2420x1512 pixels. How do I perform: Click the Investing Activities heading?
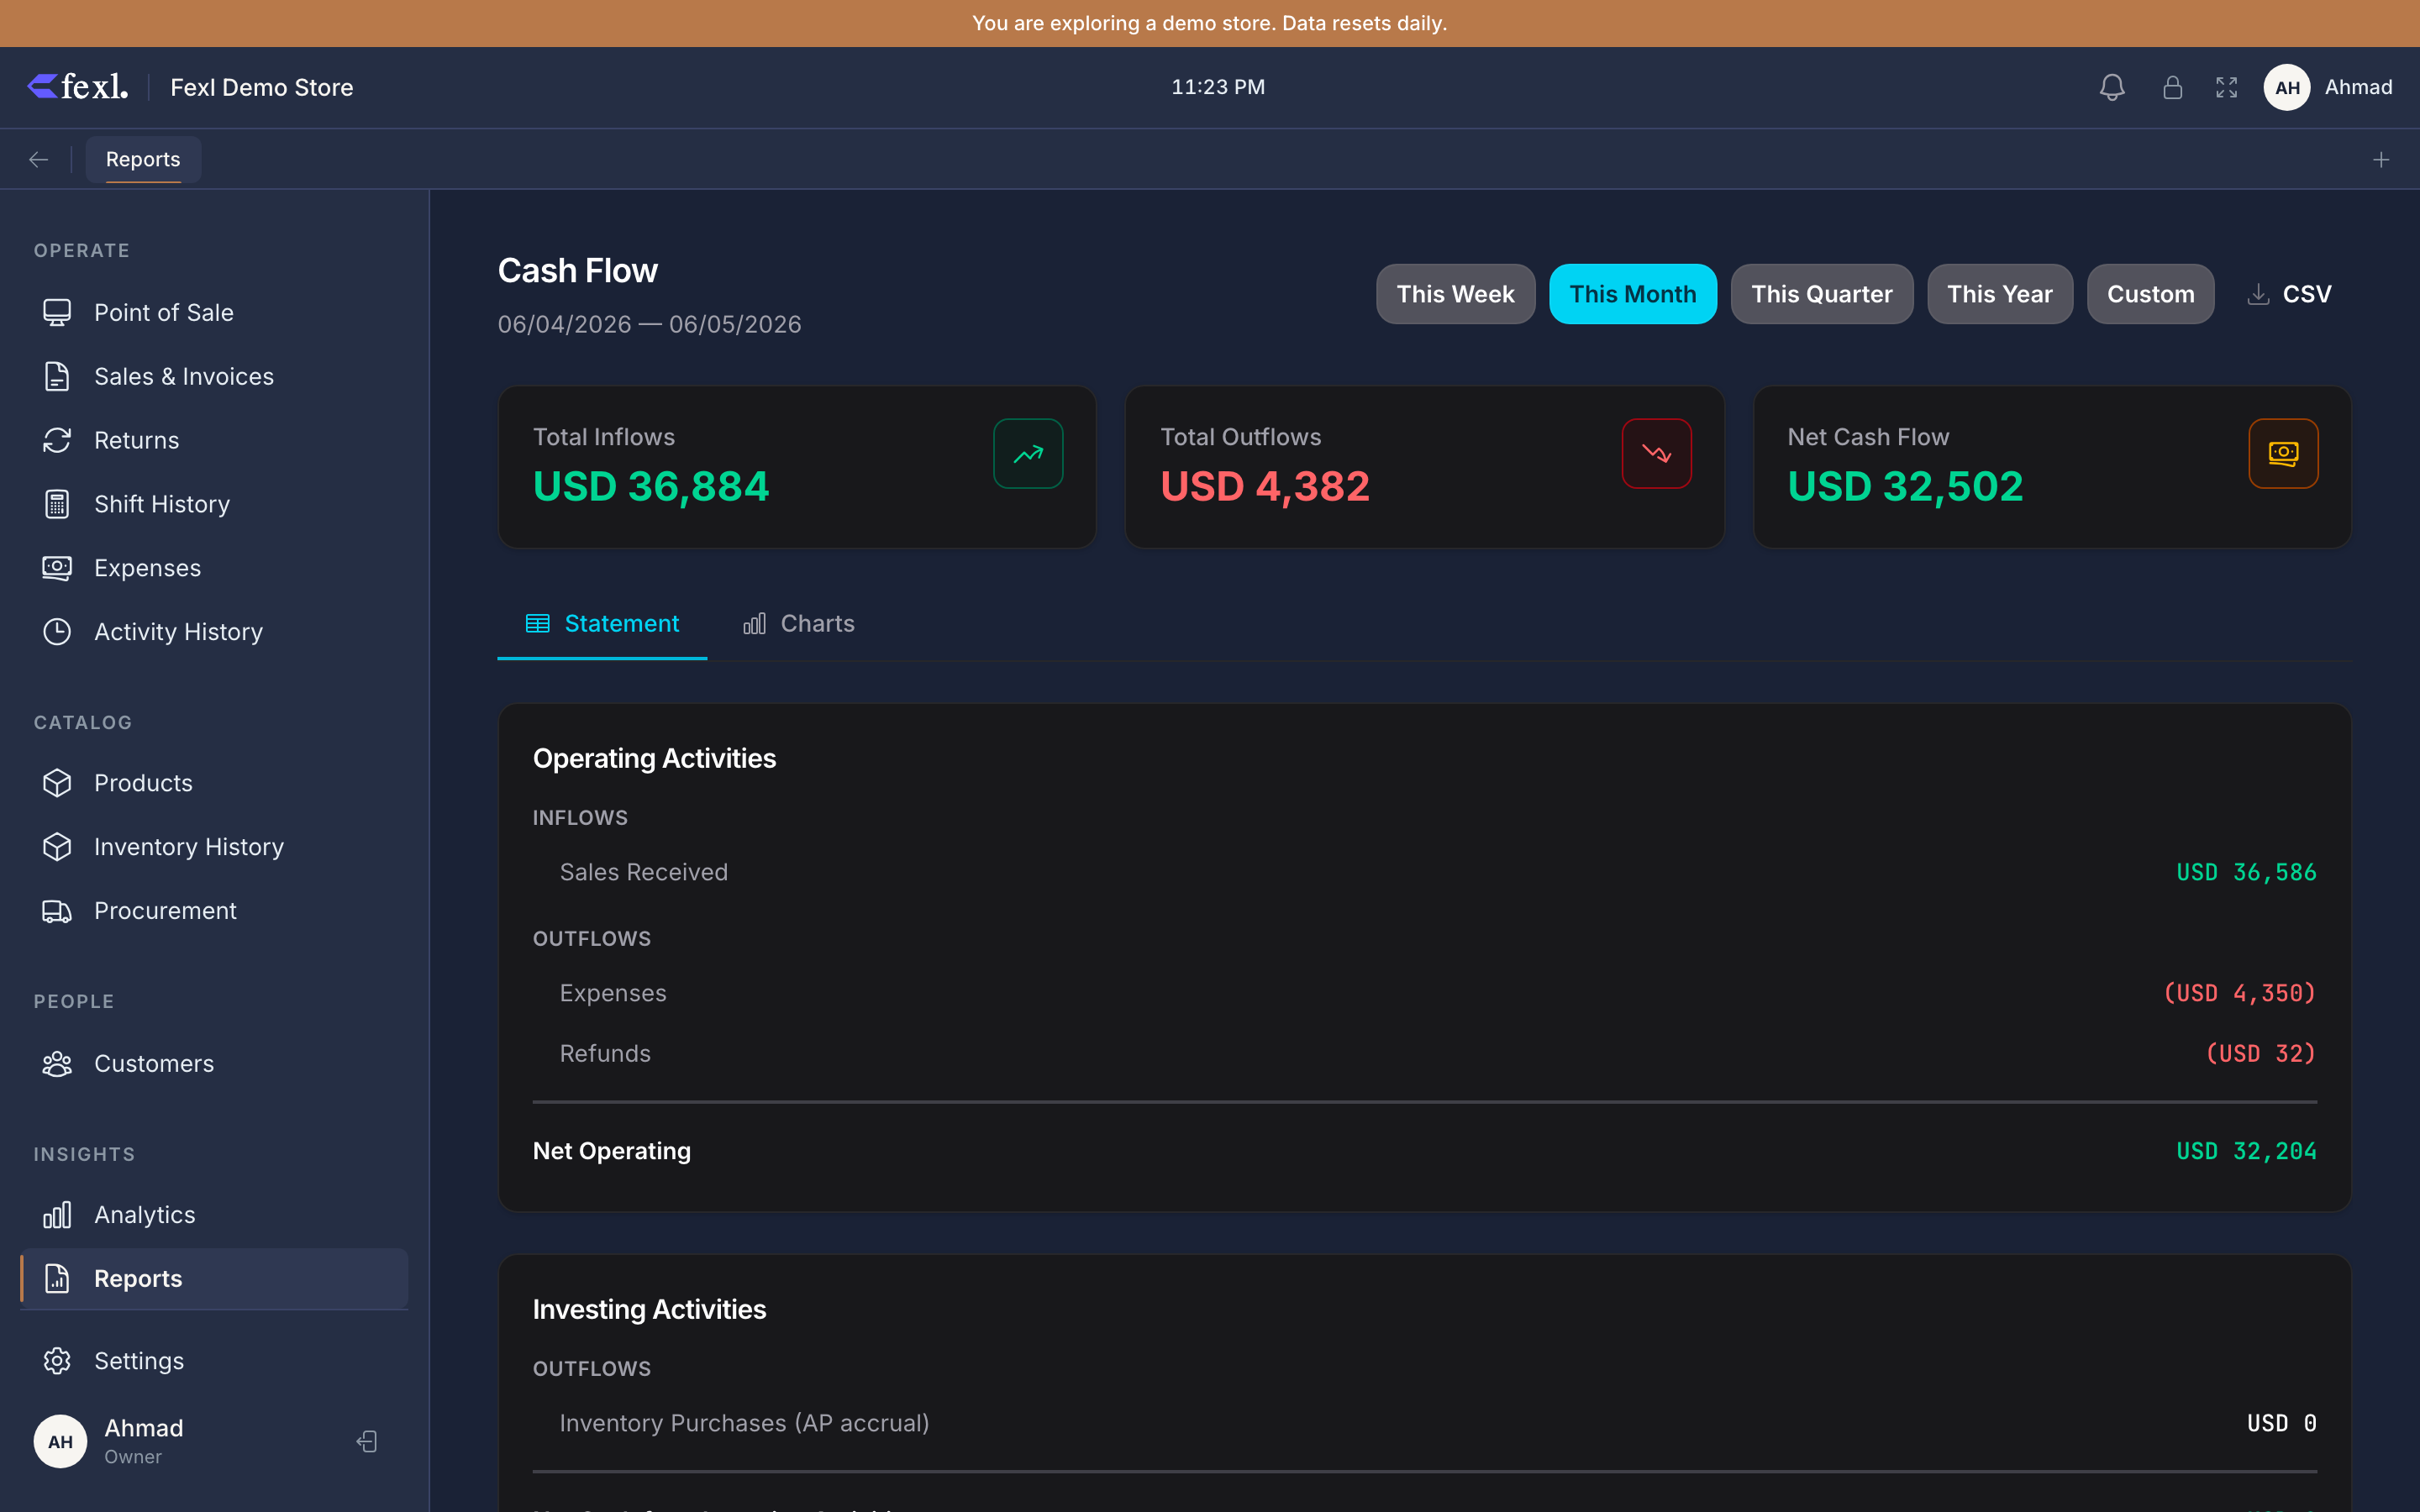[x=649, y=1309]
